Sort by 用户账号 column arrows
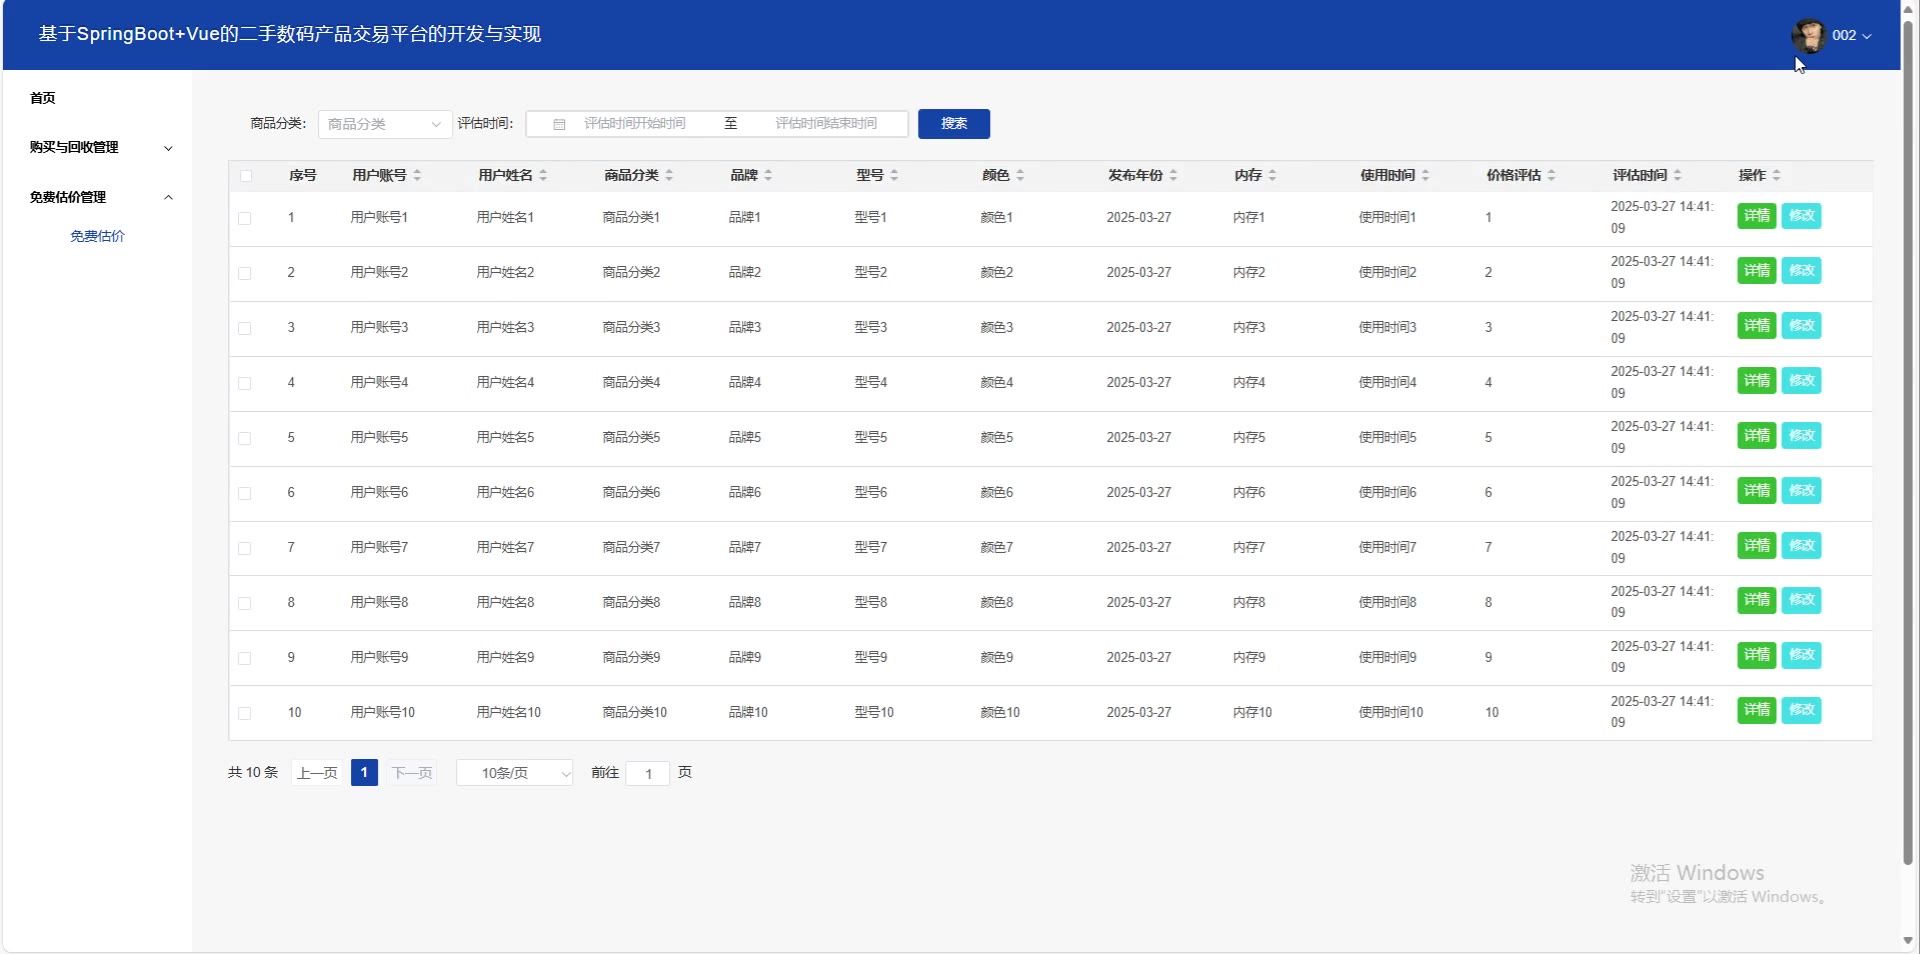Screen dimensions: 1920x954 [x=417, y=176]
